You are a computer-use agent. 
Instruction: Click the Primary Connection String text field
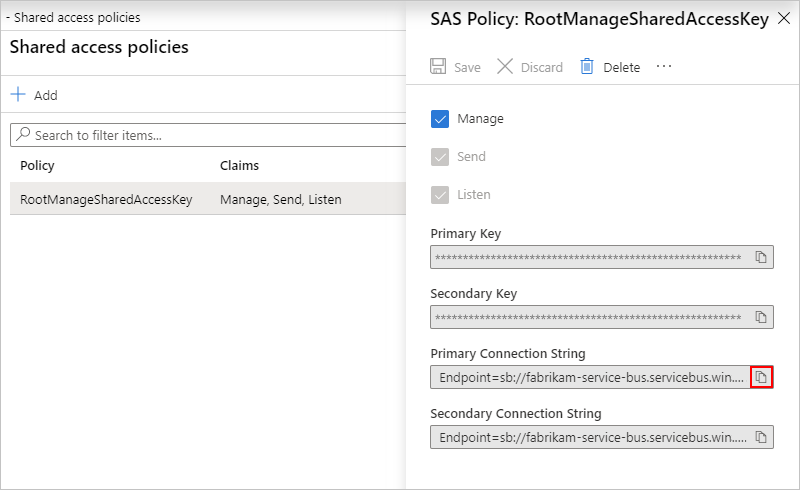coord(590,377)
